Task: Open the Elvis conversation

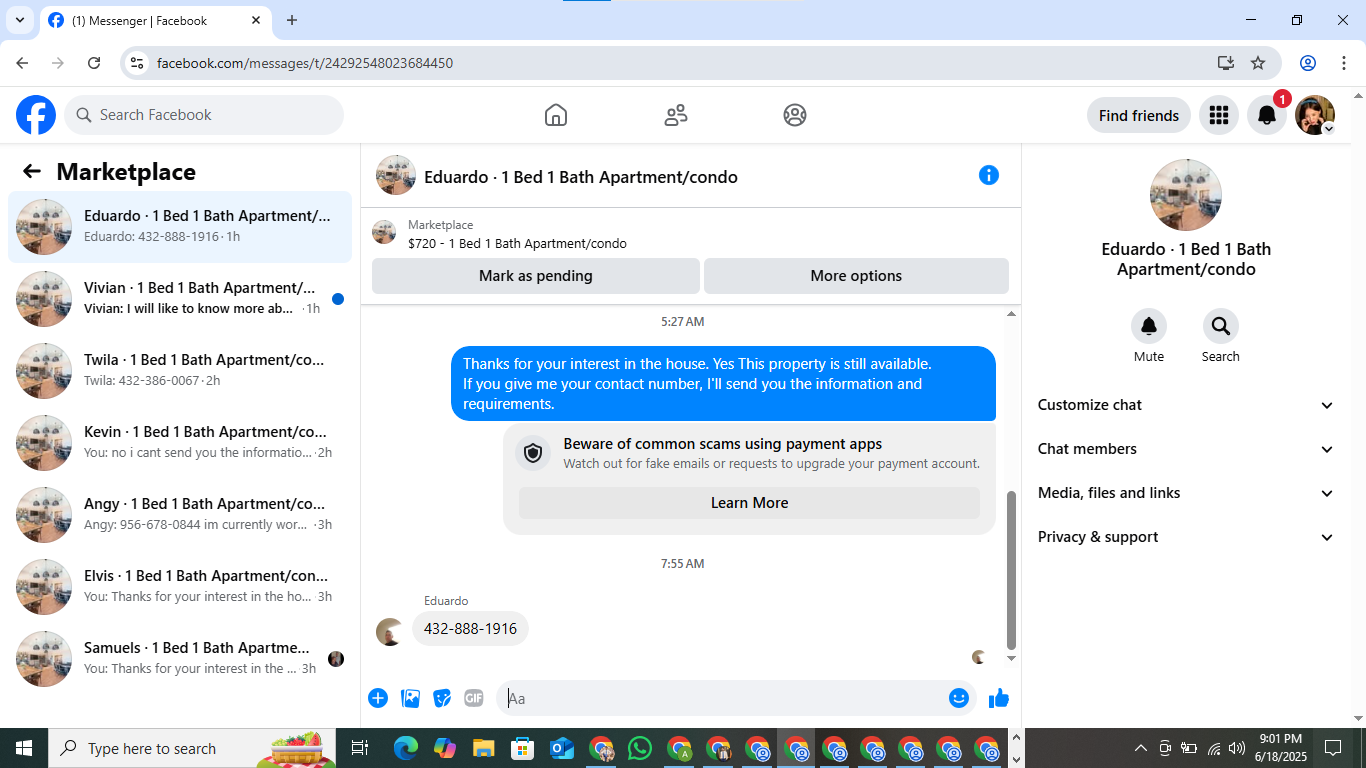Action: point(180,587)
